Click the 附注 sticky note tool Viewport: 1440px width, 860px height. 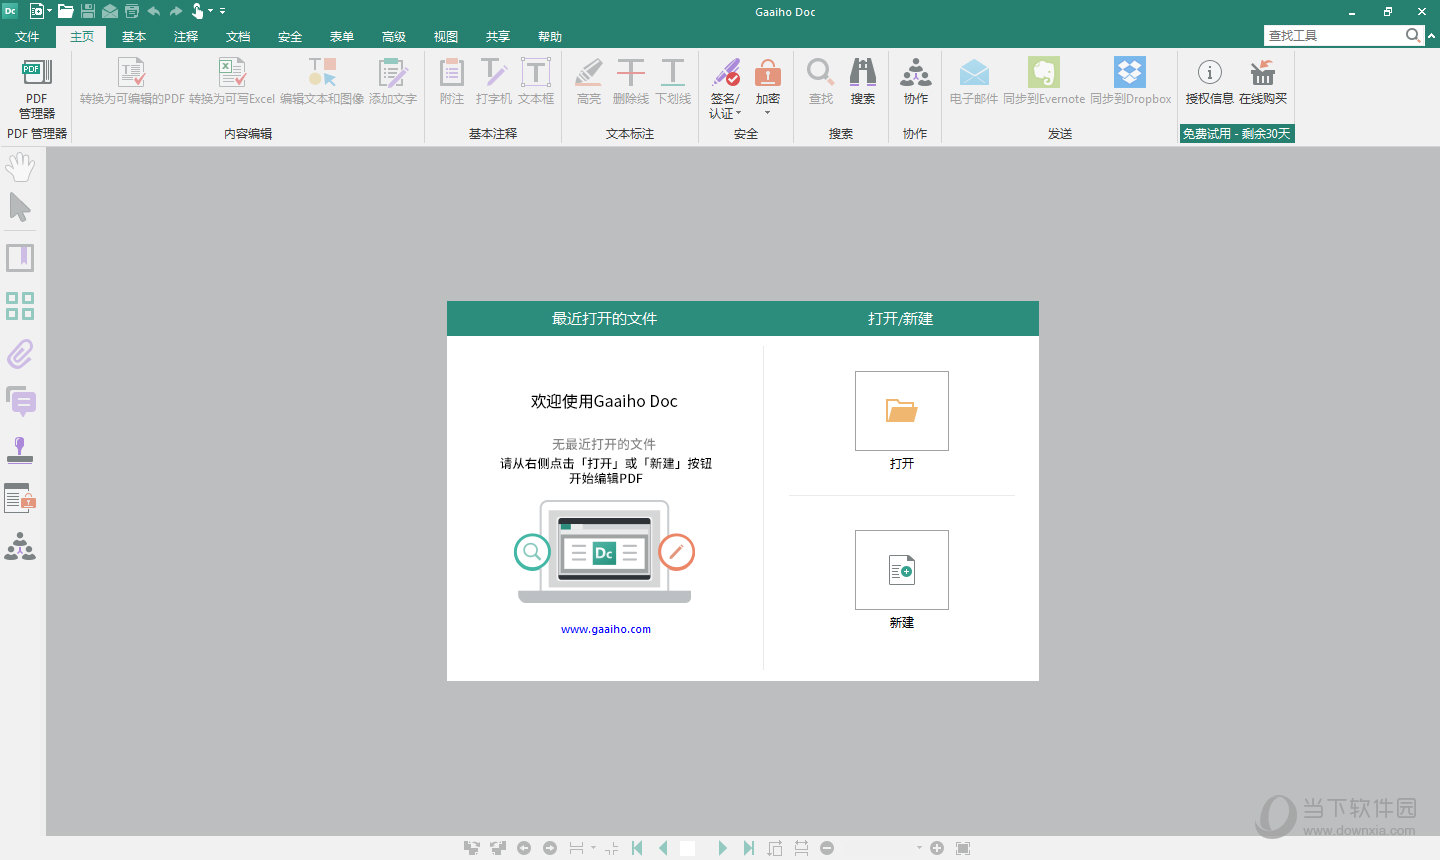452,81
